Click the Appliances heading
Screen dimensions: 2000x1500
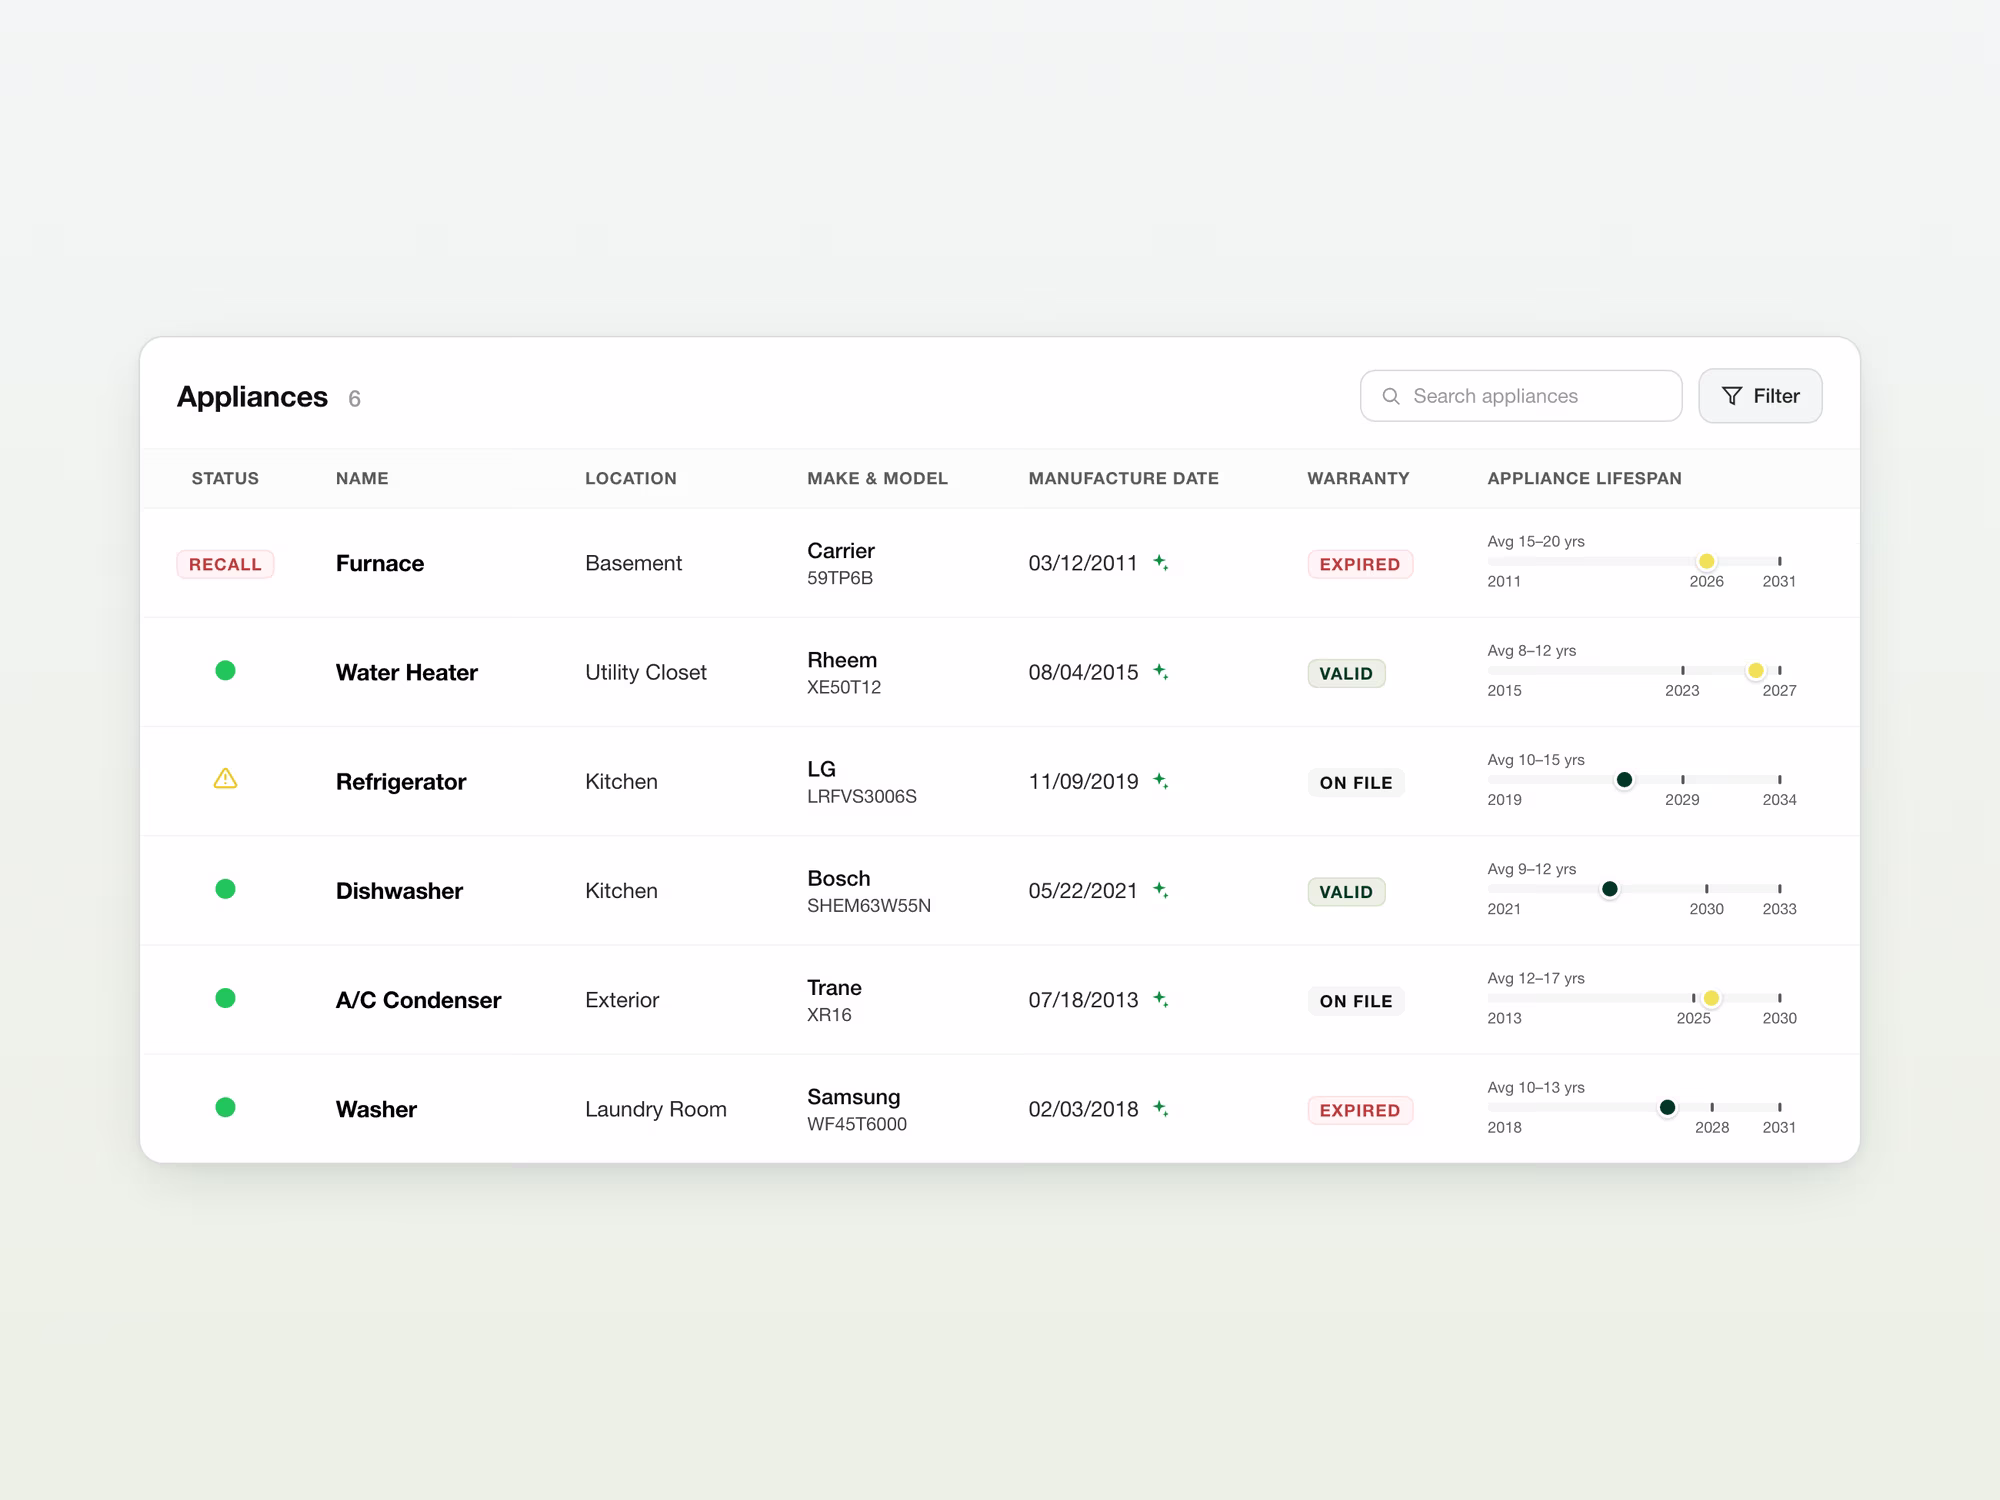click(252, 397)
